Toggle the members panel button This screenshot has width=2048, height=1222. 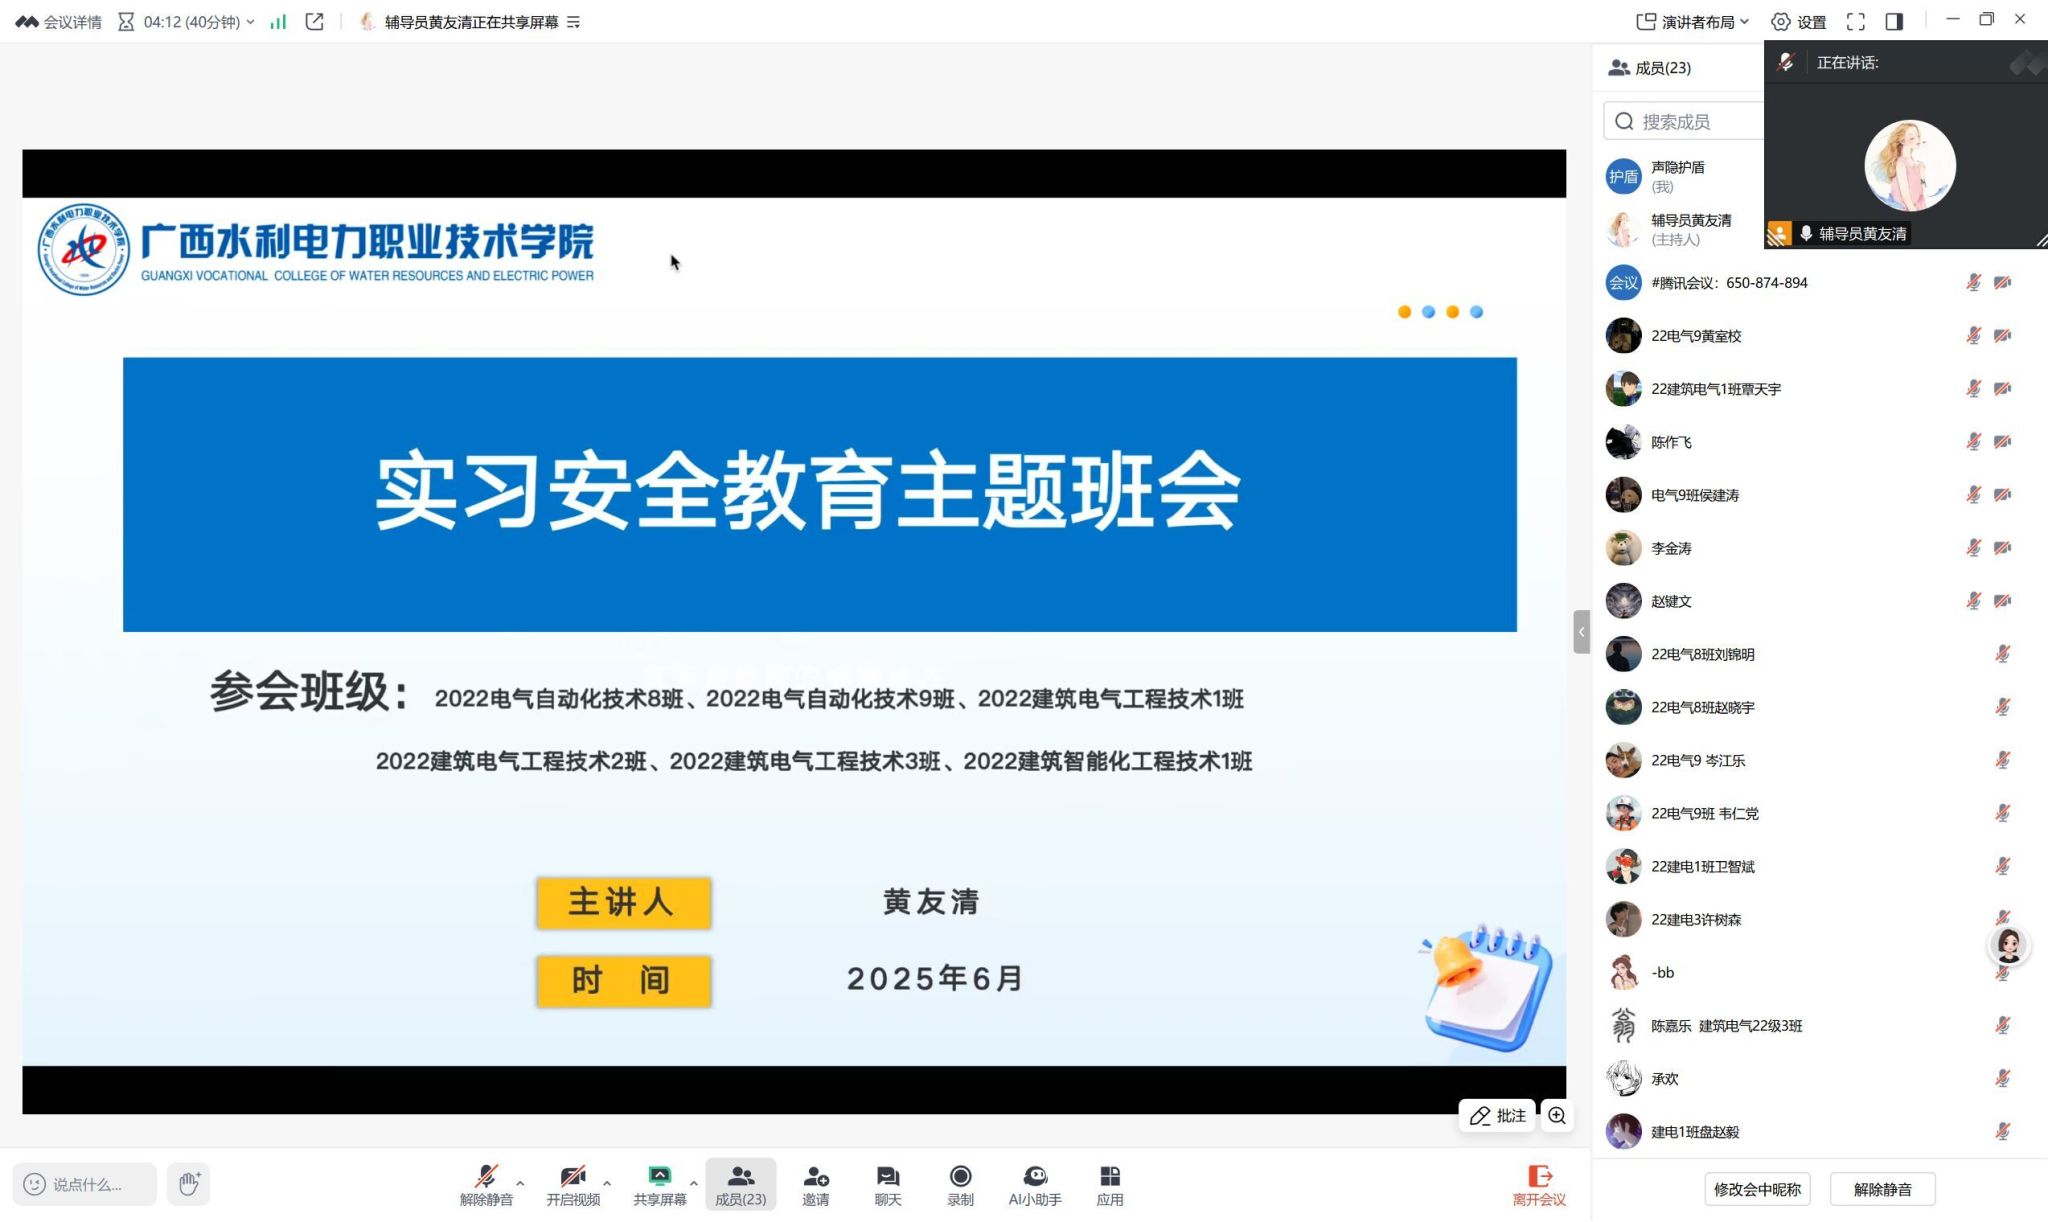pyautogui.click(x=740, y=1183)
